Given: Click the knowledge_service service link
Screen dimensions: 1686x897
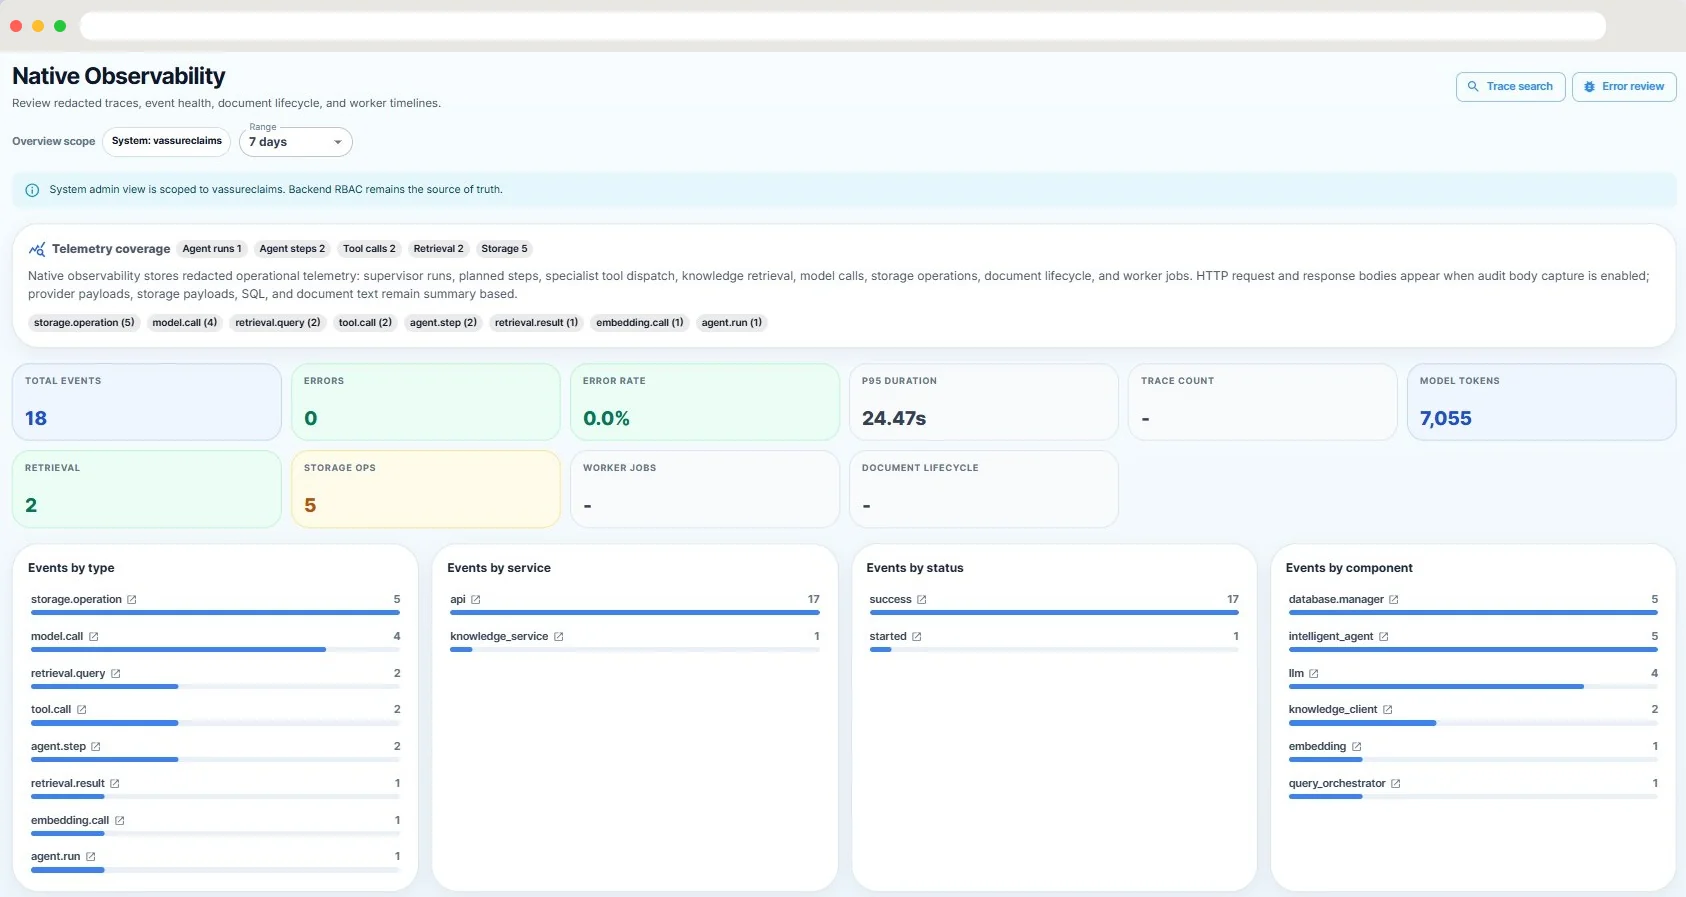Looking at the screenshot, I should pyautogui.click(x=499, y=637).
